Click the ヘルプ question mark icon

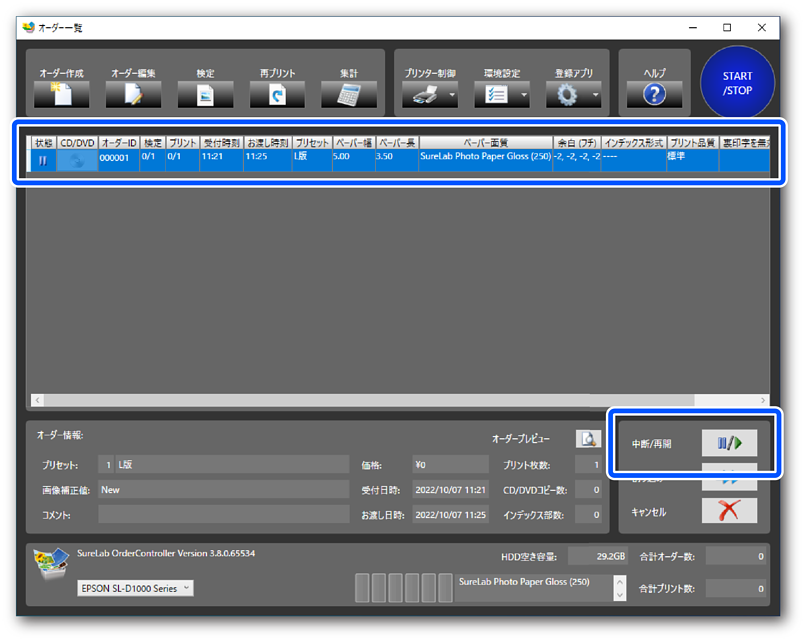654,95
